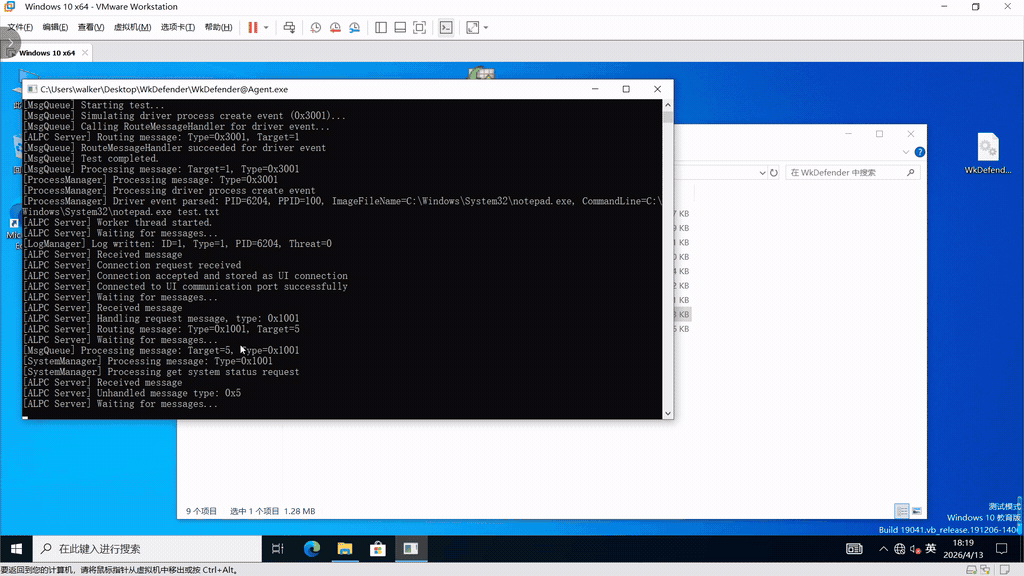Image resolution: width=1024 pixels, height=576 pixels.
Task: Open File Explorer from the taskbar
Action: coord(345,549)
